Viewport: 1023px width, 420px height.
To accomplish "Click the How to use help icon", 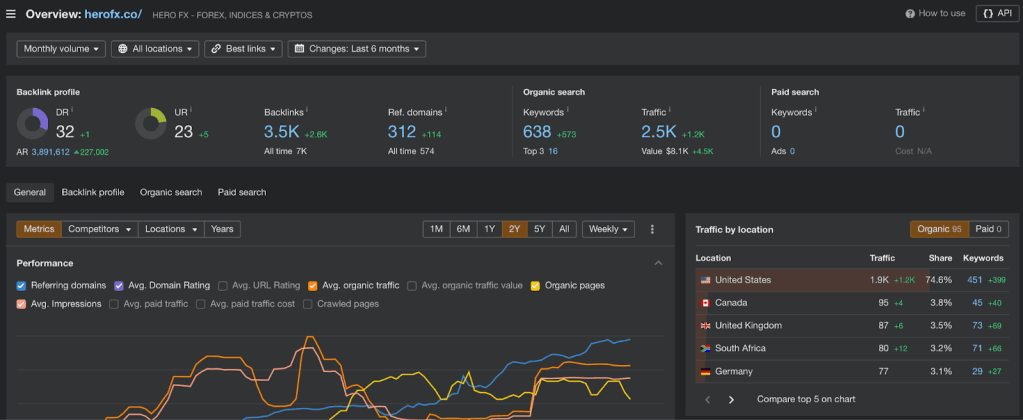I will [x=910, y=14].
